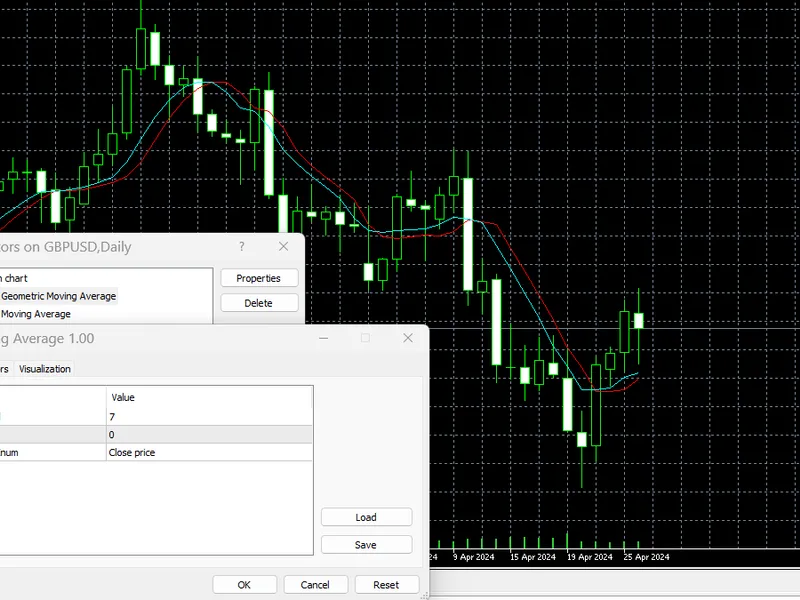Screen dimensions: 800x600
Task: Select Geometric Moving Average in indicator list
Action: pos(59,296)
